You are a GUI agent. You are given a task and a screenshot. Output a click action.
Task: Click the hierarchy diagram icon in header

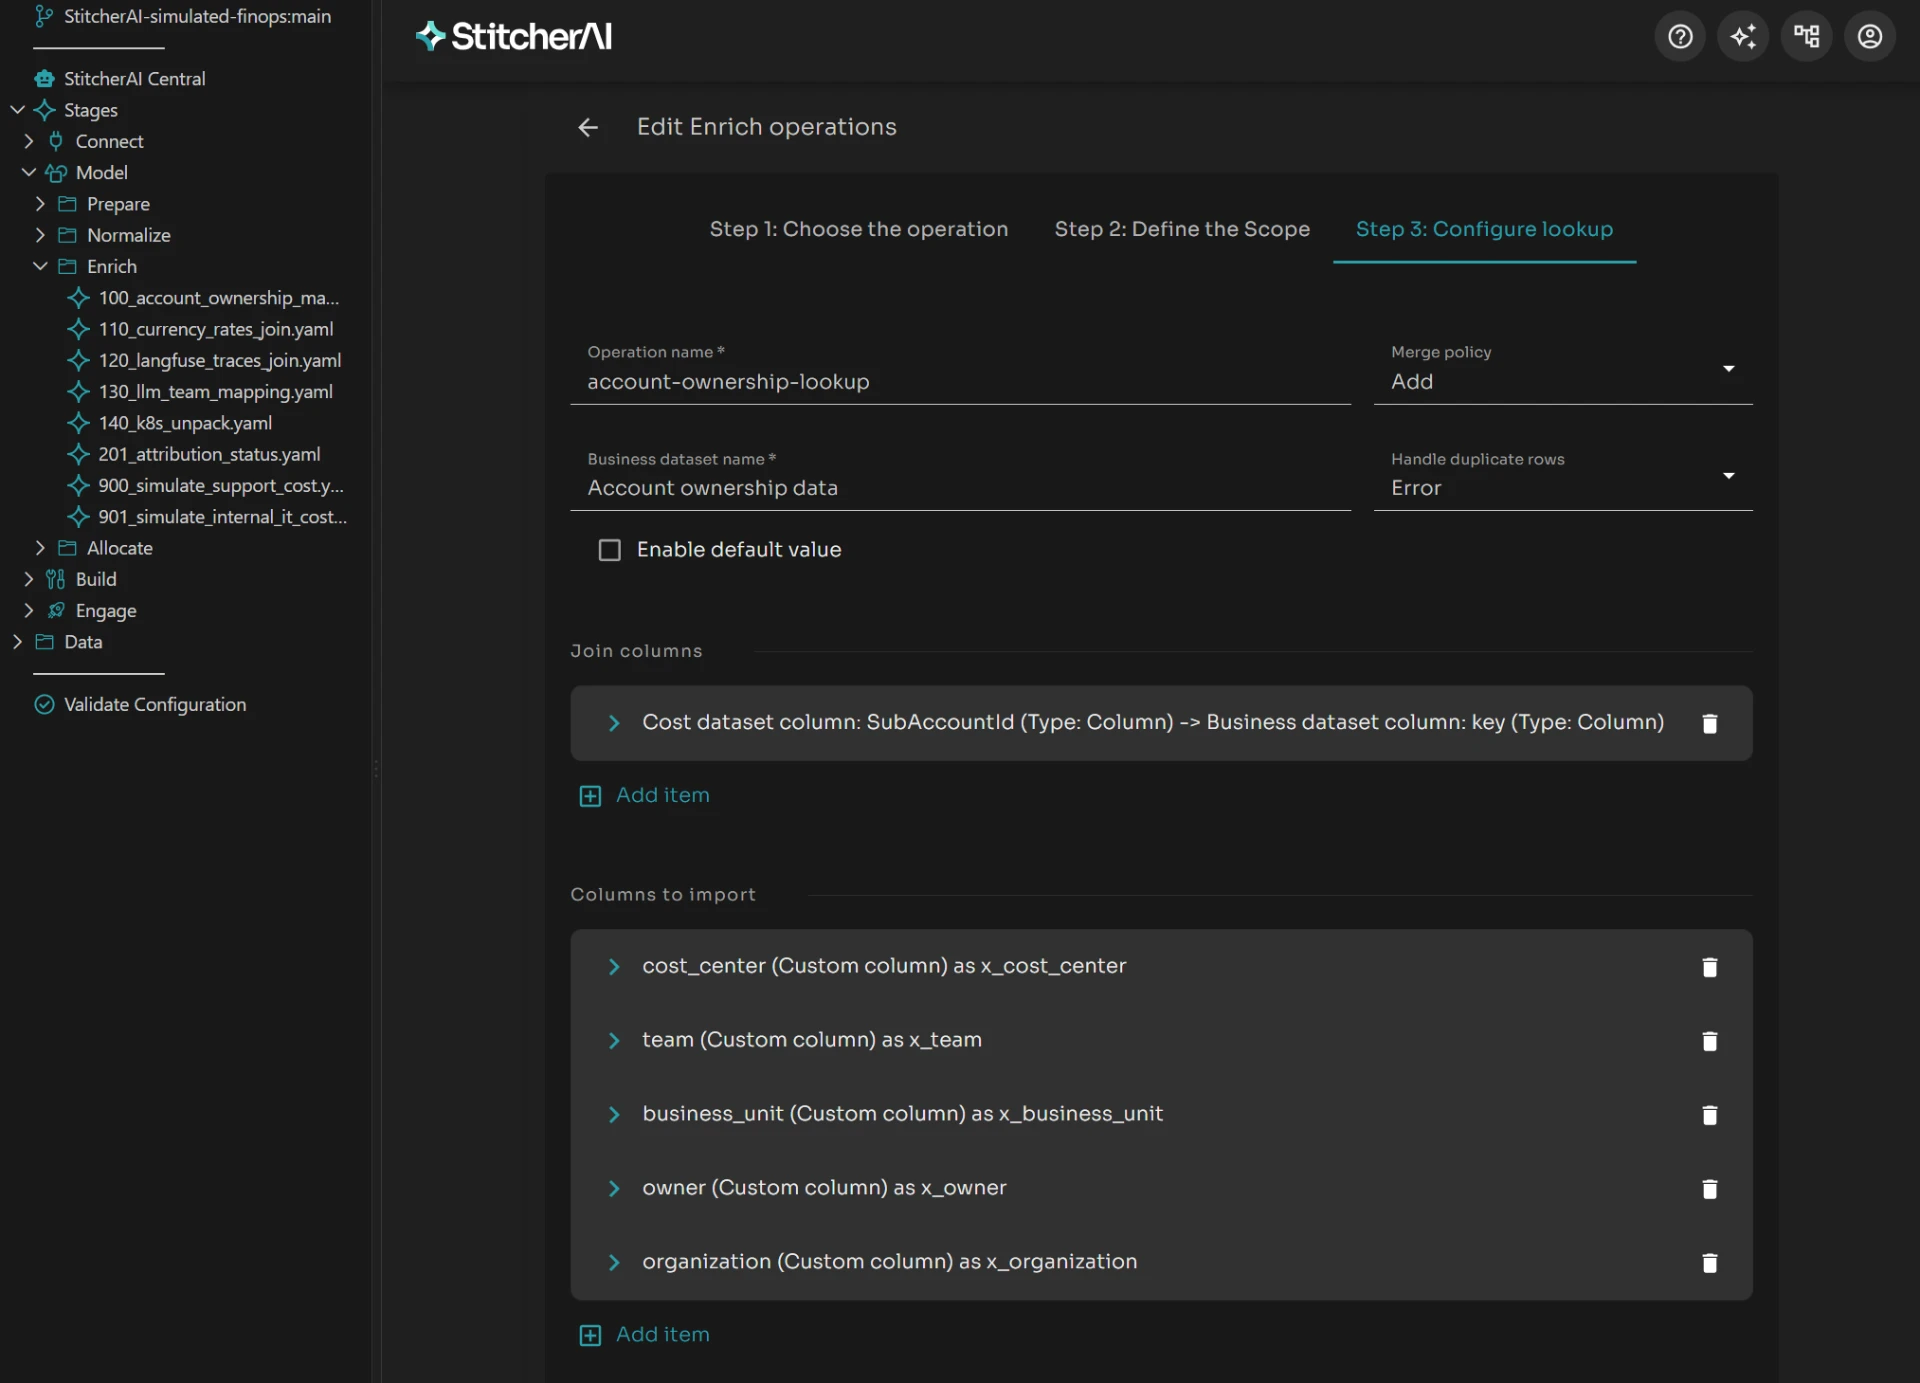pyautogui.click(x=1806, y=37)
